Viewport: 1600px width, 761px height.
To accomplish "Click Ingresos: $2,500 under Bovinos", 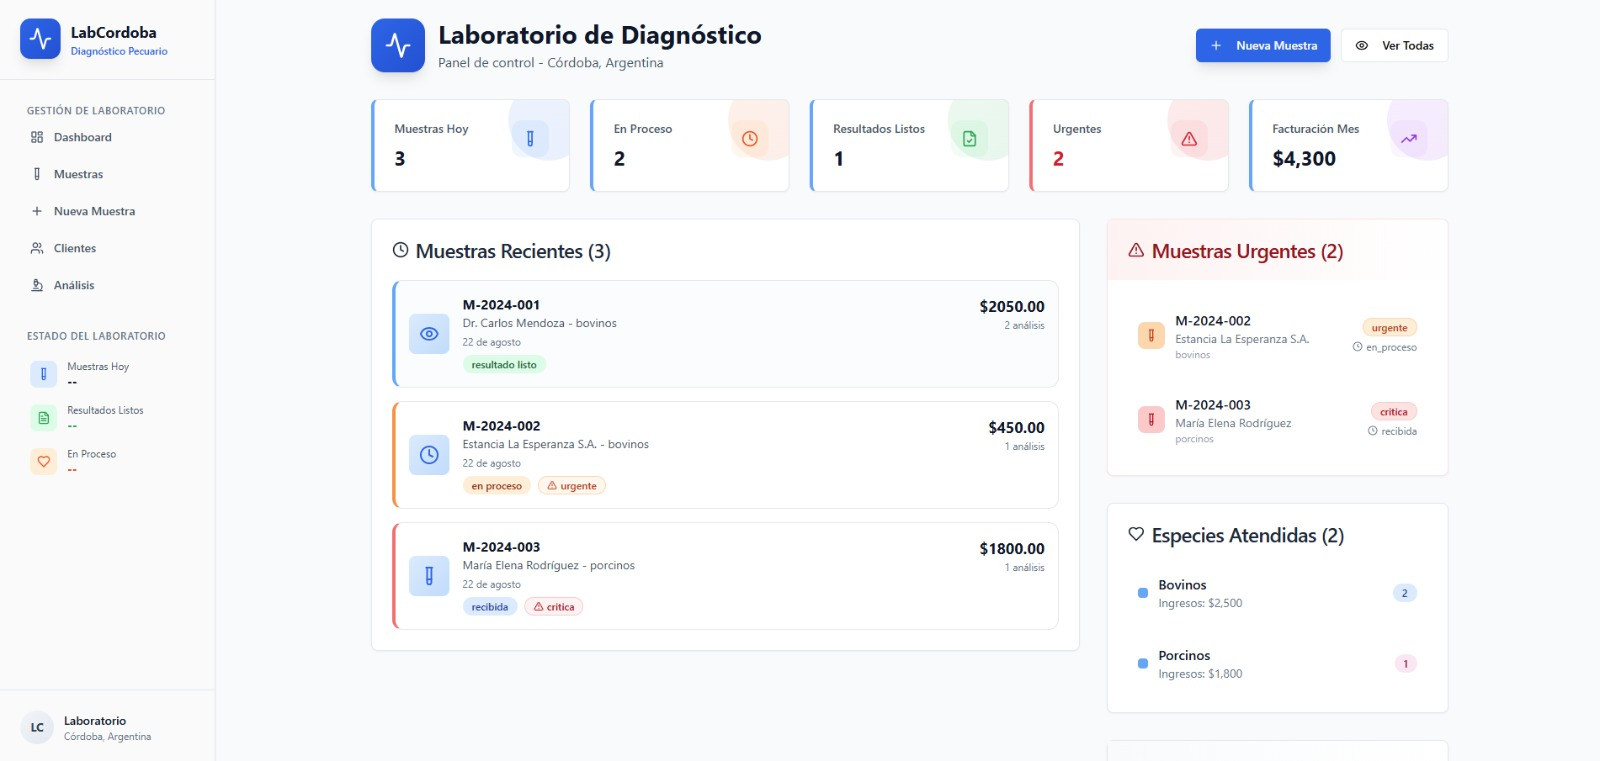I will point(1200,603).
